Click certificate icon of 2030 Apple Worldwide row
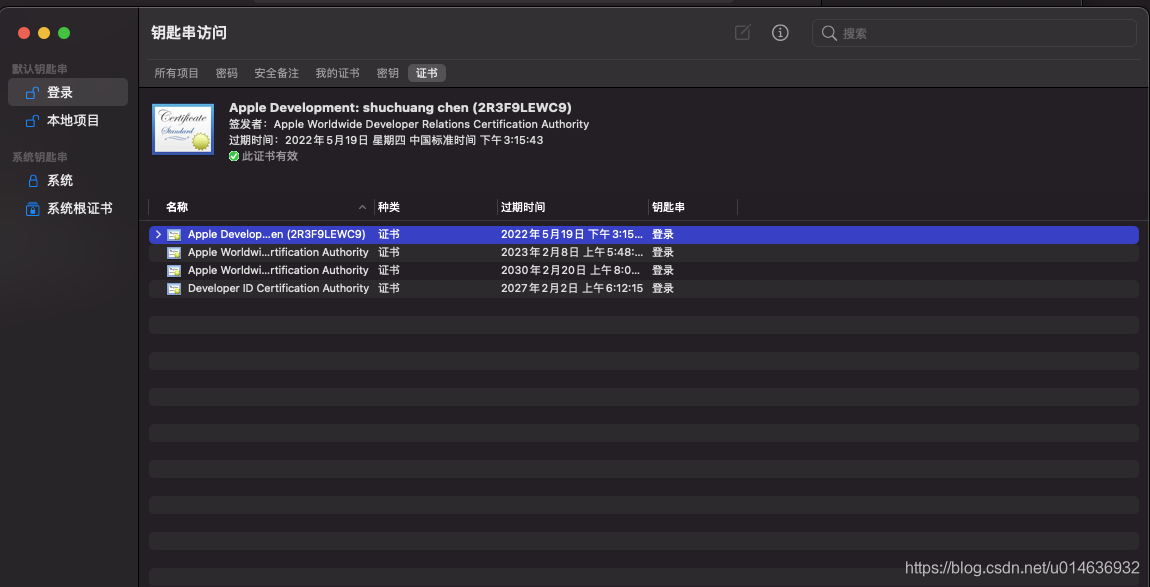Viewport: 1150px width, 587px height. click(174, 271)
